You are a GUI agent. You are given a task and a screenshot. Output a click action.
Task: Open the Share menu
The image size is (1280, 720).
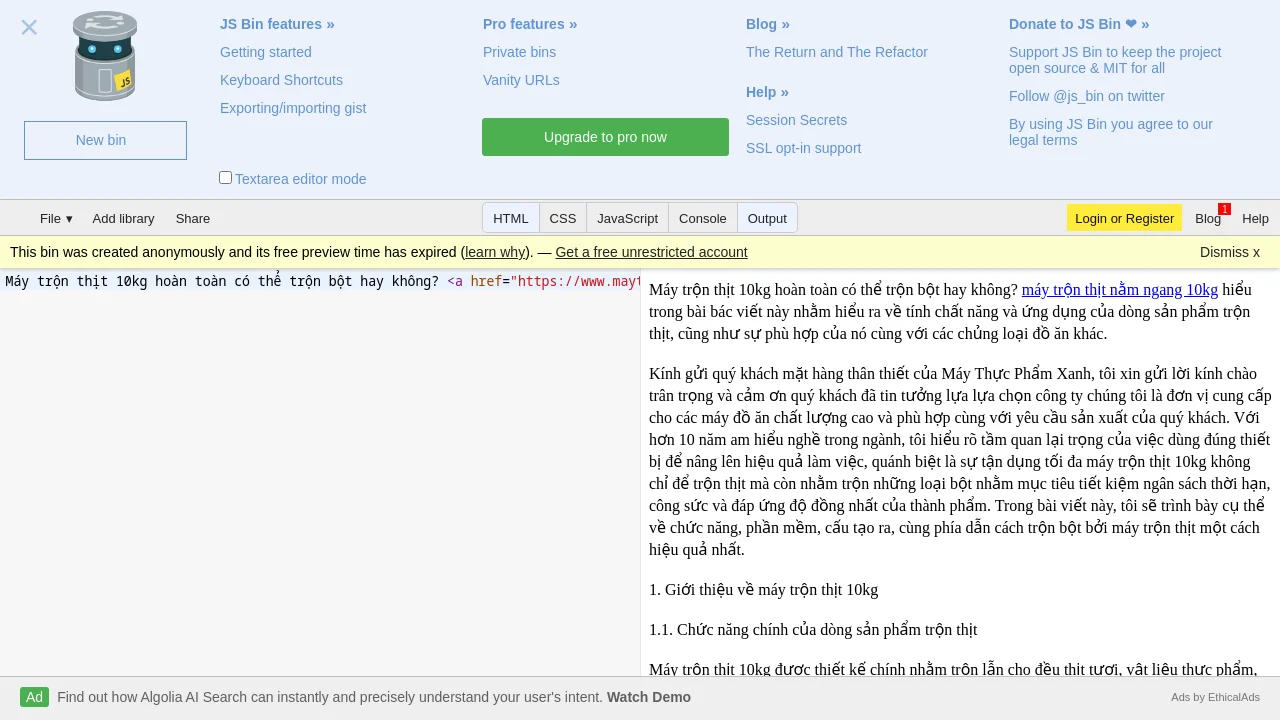193,218
